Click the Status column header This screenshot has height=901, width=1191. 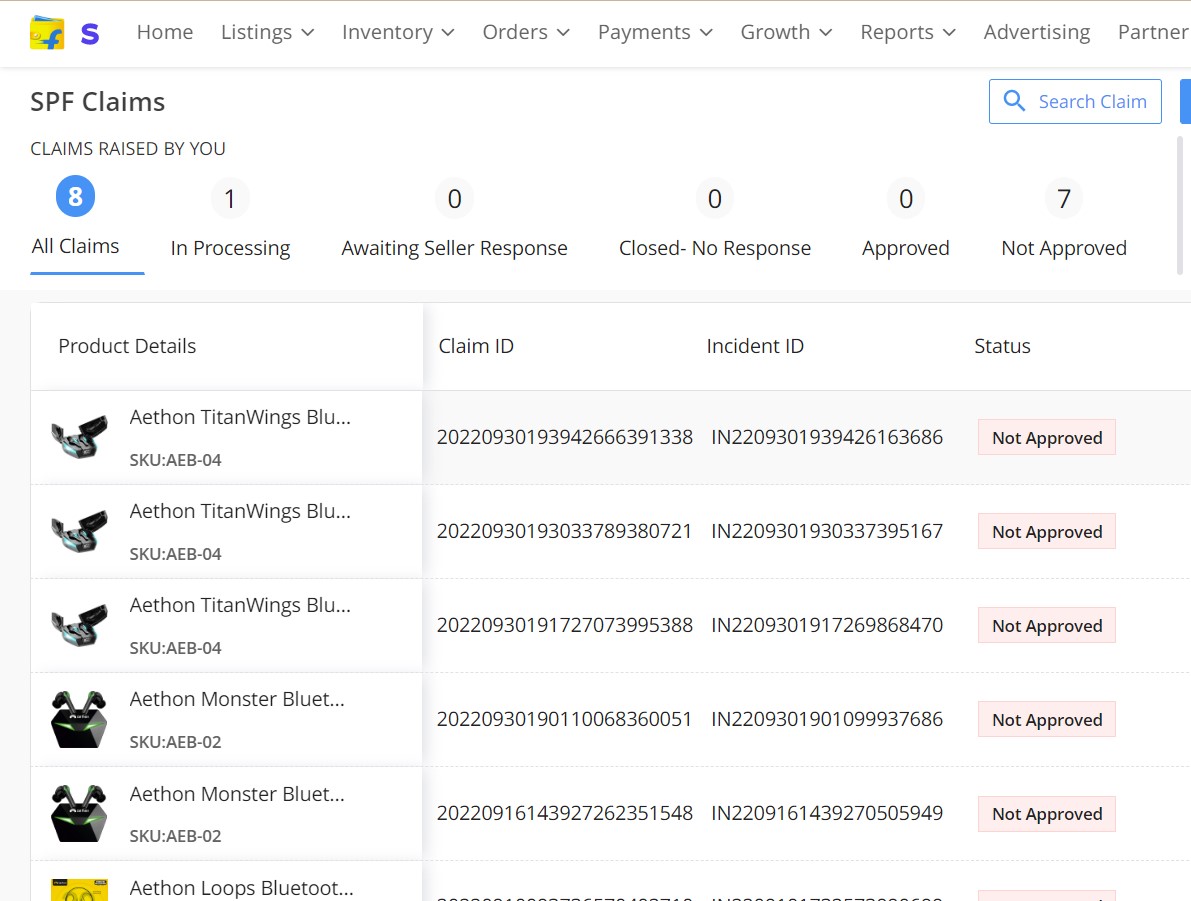(1002, 346)
